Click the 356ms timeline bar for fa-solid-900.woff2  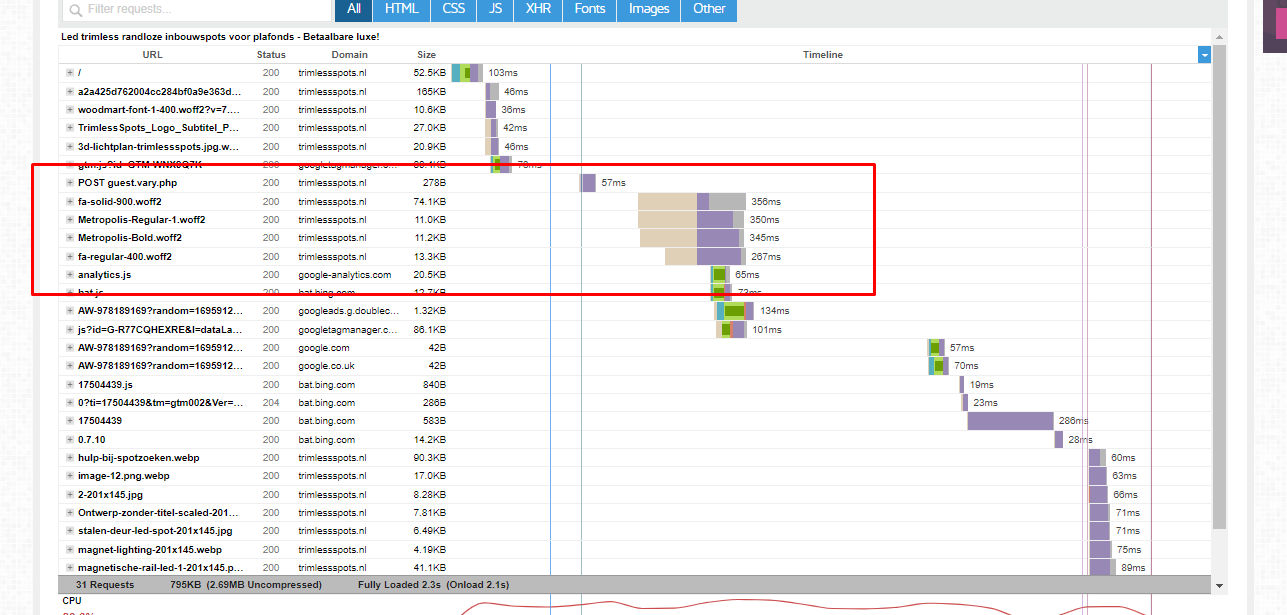[x=692, y=201]
